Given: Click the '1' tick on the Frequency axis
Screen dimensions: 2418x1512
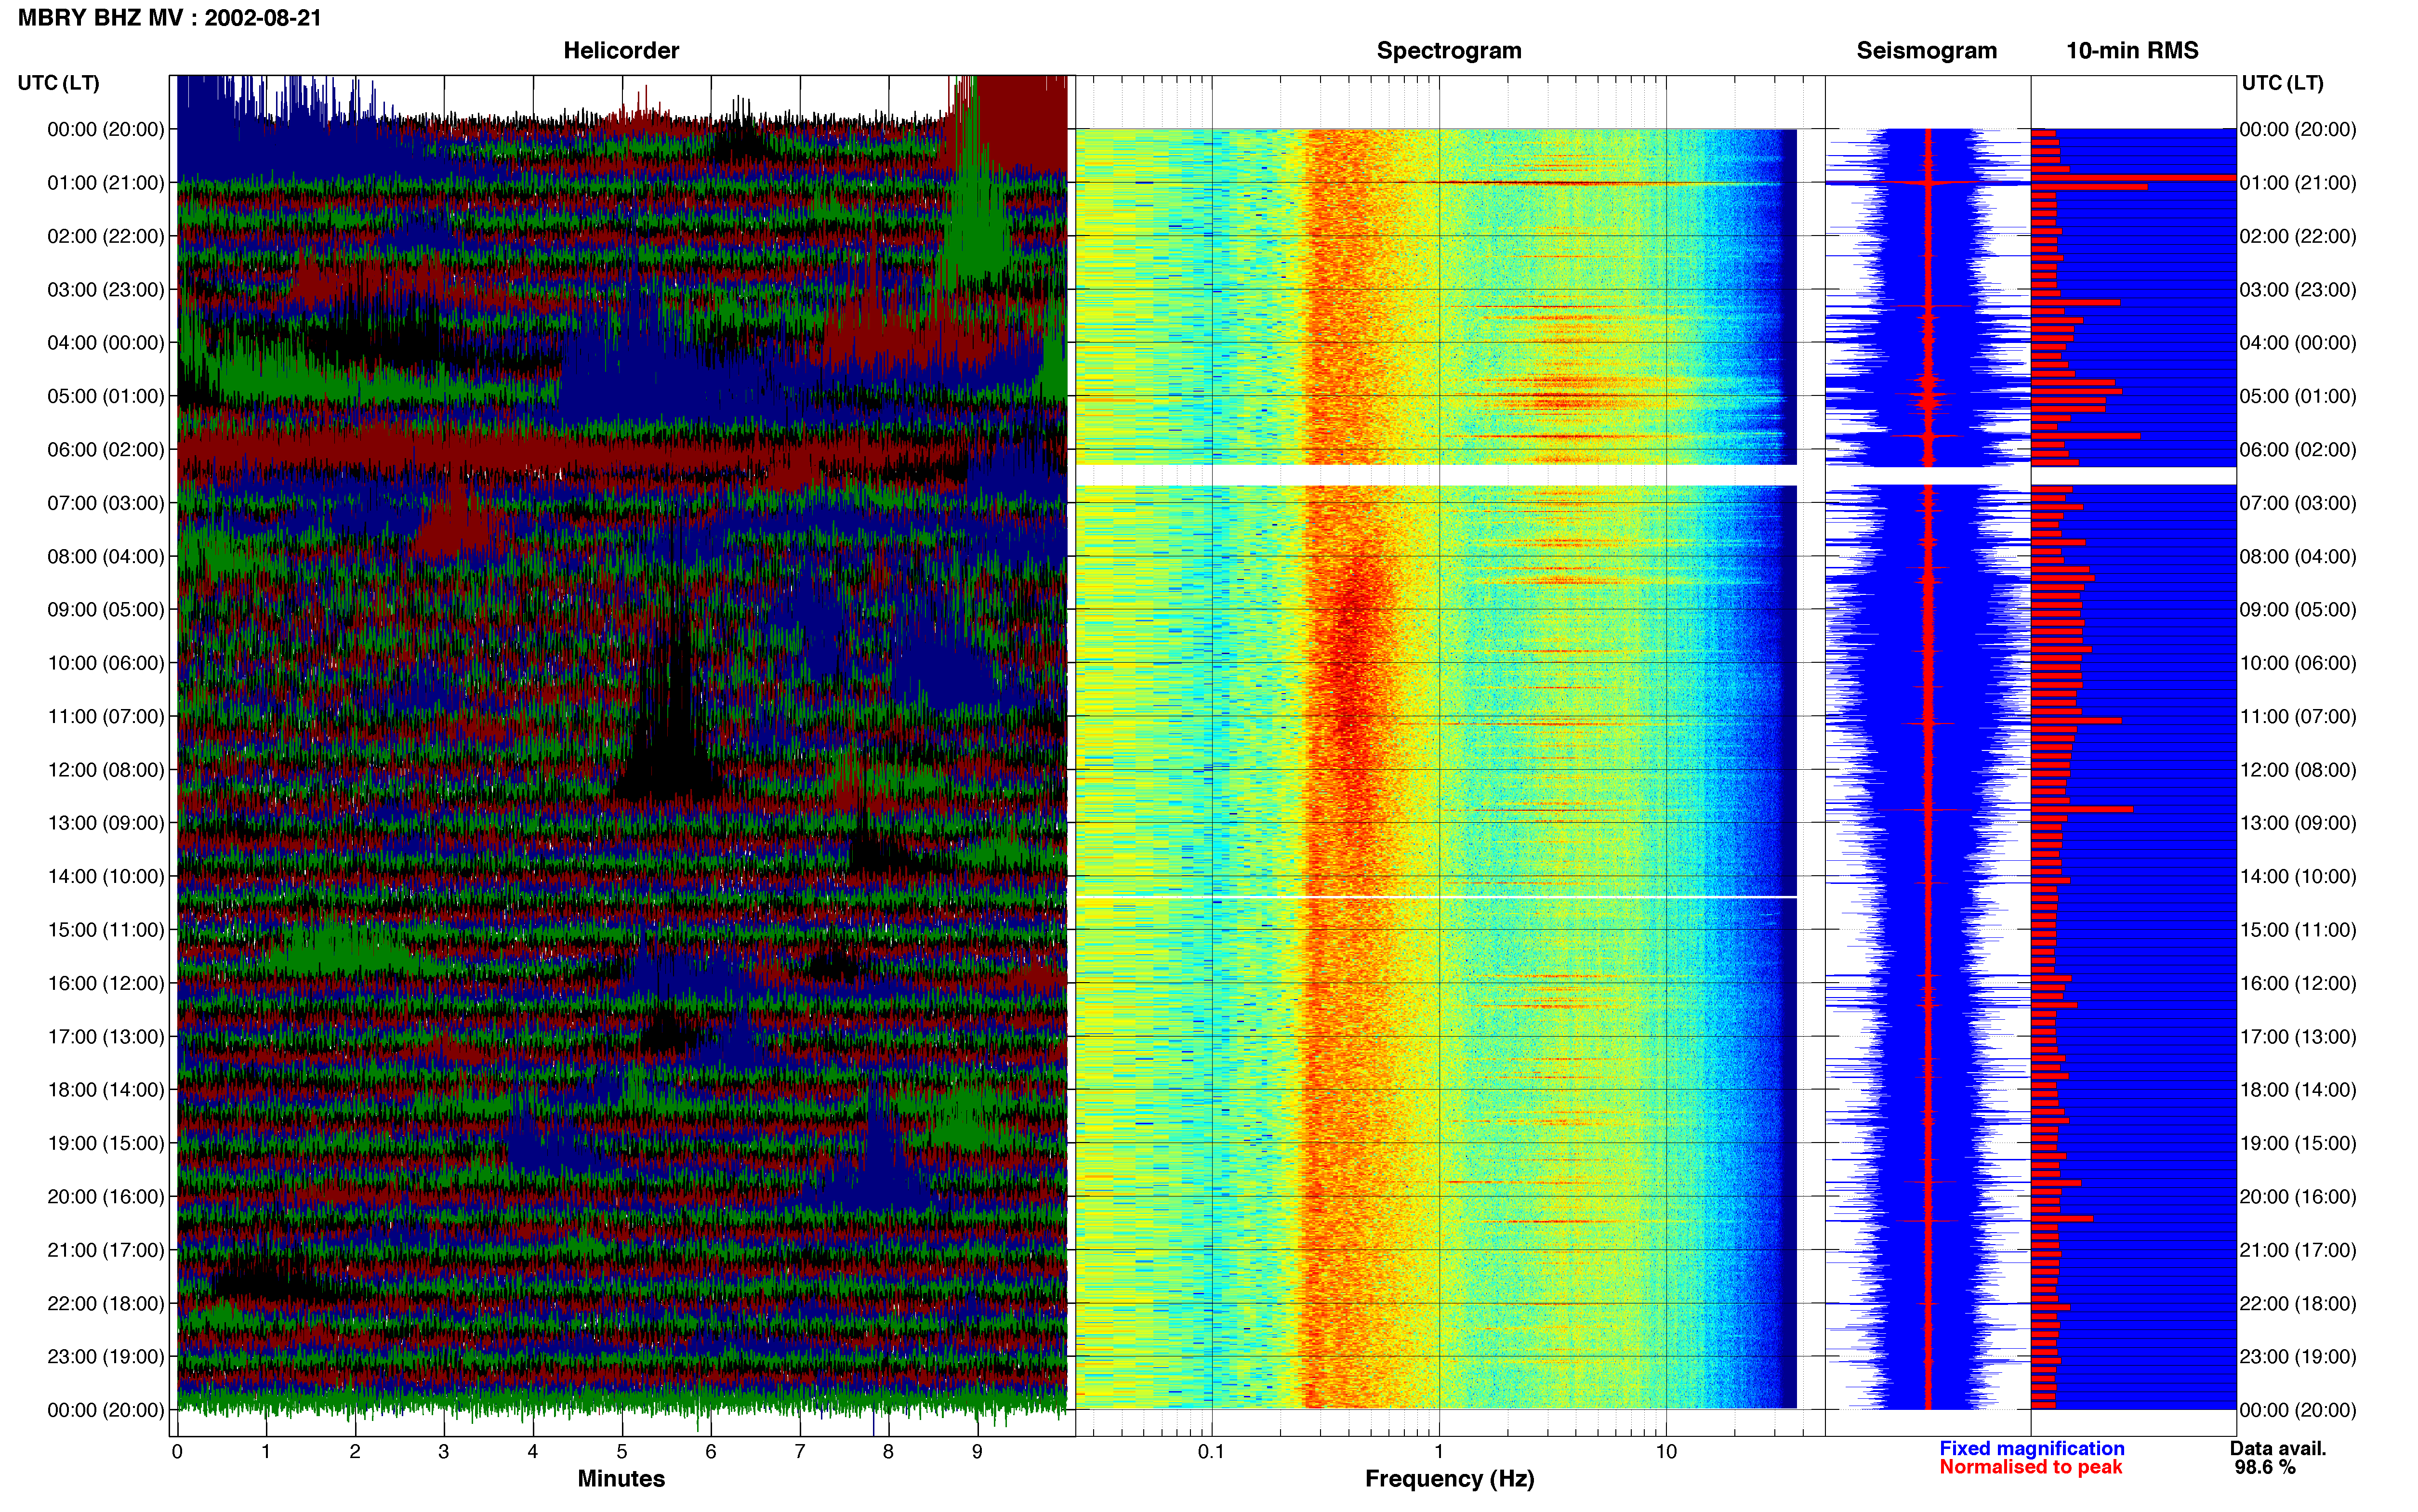Looking at the screenshot, I should tap(1439, 1452).
